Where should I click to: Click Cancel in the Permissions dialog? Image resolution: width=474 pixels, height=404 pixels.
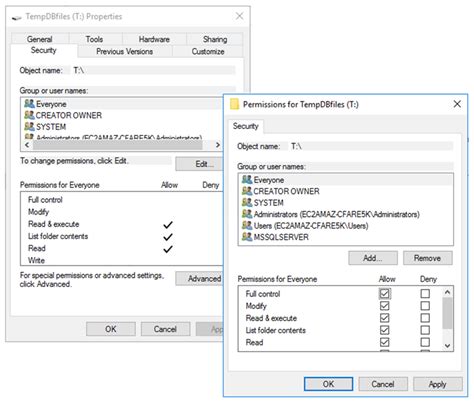pos(383,384)
